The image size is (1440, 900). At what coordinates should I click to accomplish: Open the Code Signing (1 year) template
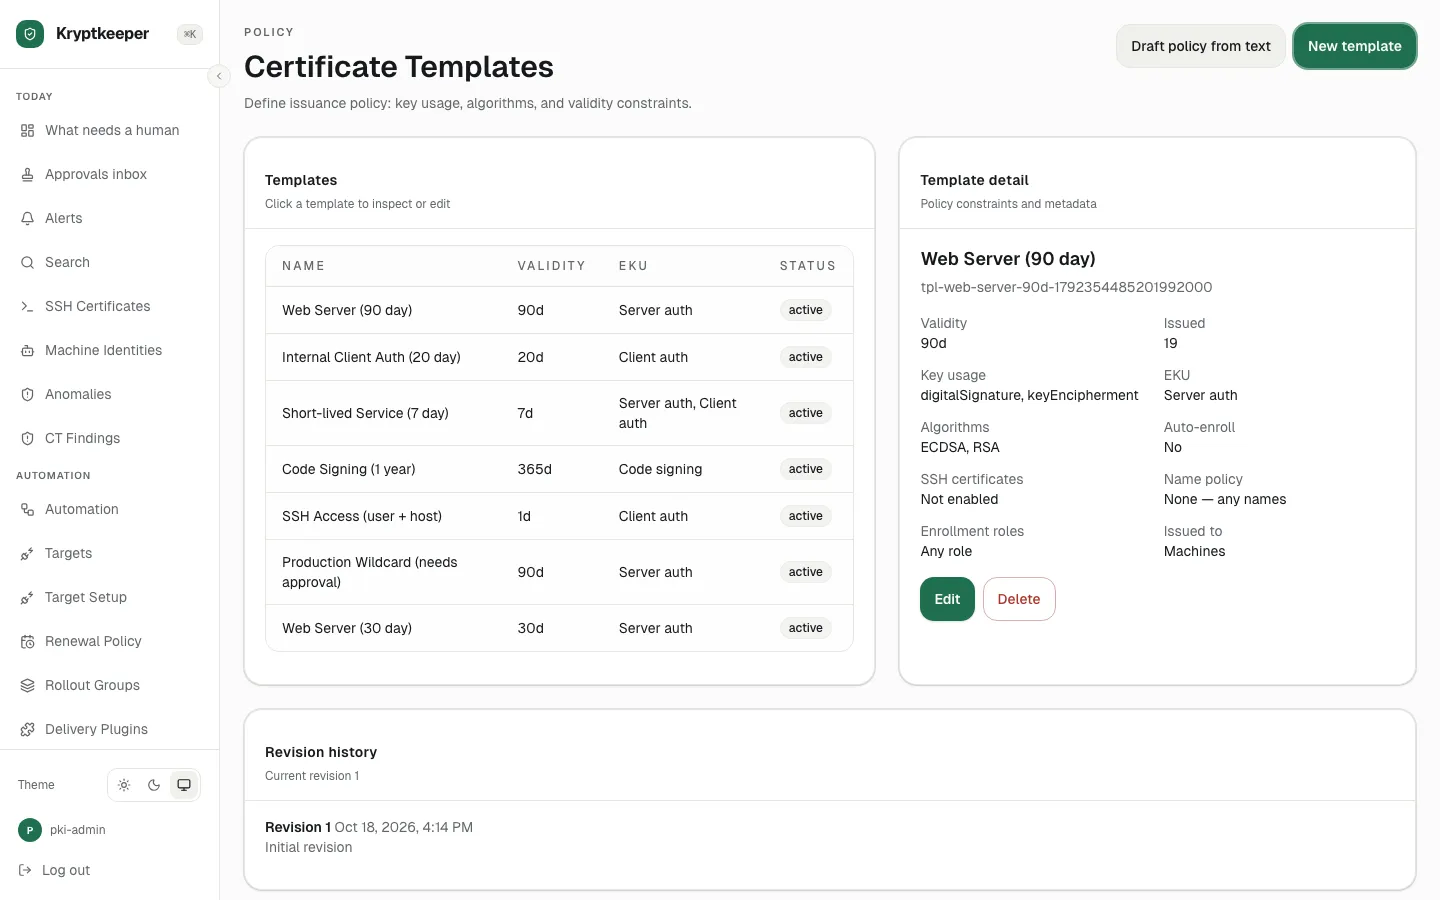click(x=559, y=469)
